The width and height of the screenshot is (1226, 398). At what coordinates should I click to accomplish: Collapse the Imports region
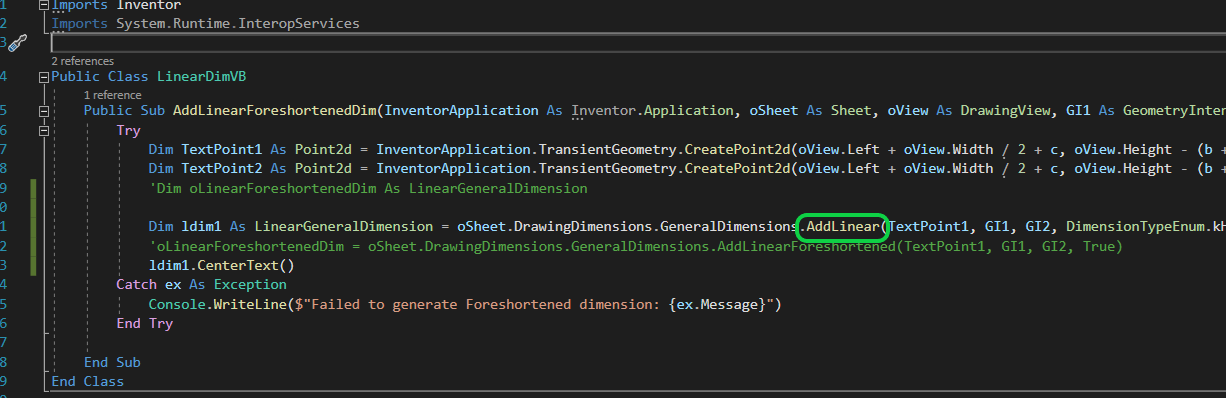coord(43,5)
